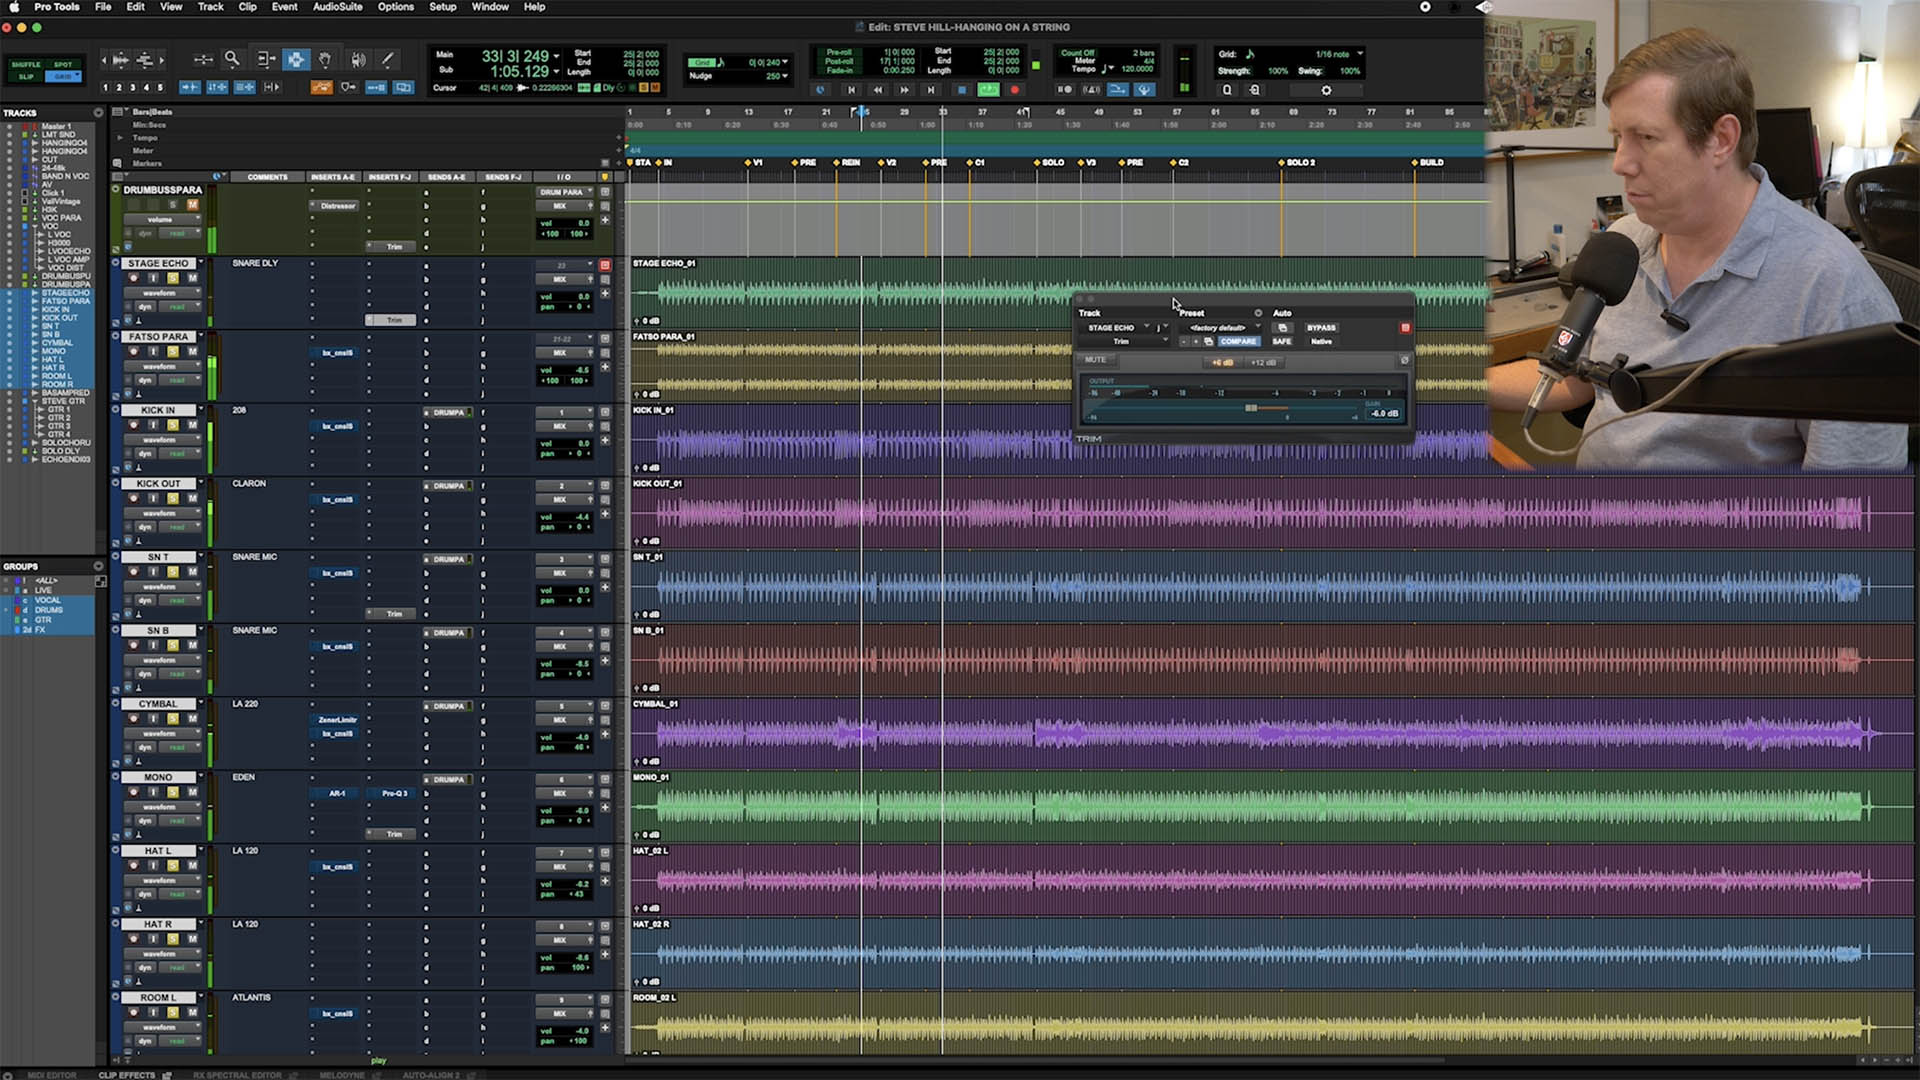Image resolution: width=1920 pixels, height=1080 pixels.
Task: Open STAGE ECHO track view waveform selector
Action: pos(163,293)
